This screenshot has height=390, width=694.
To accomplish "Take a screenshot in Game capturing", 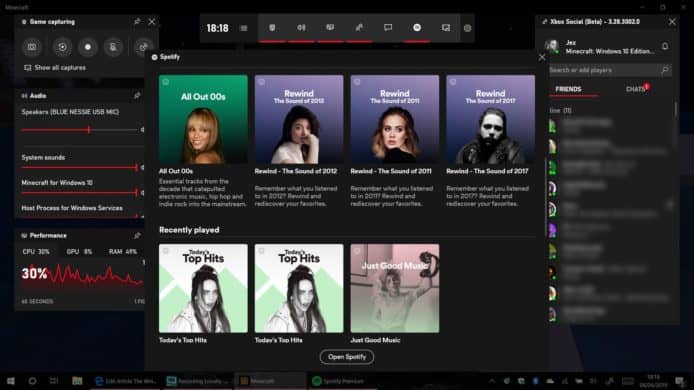I will pos(32,47).
